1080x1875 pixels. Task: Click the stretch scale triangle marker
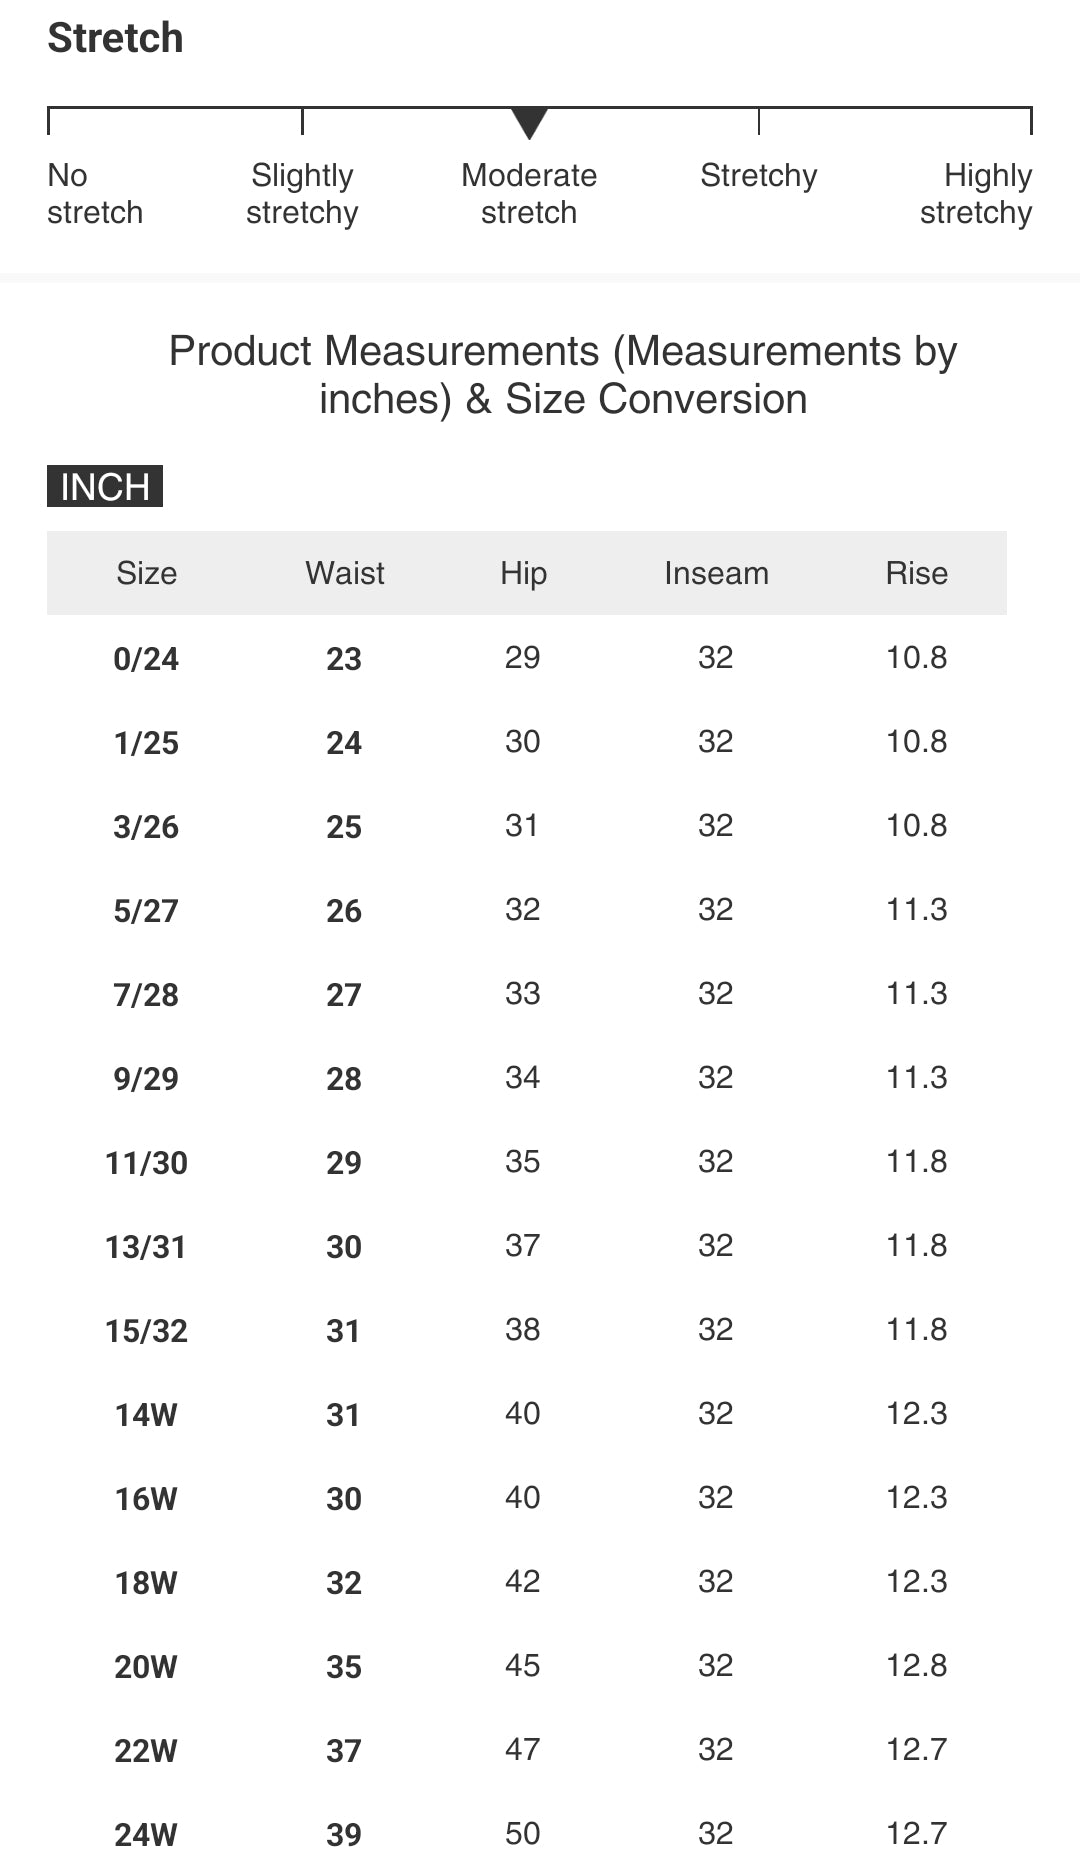point(529,123)
